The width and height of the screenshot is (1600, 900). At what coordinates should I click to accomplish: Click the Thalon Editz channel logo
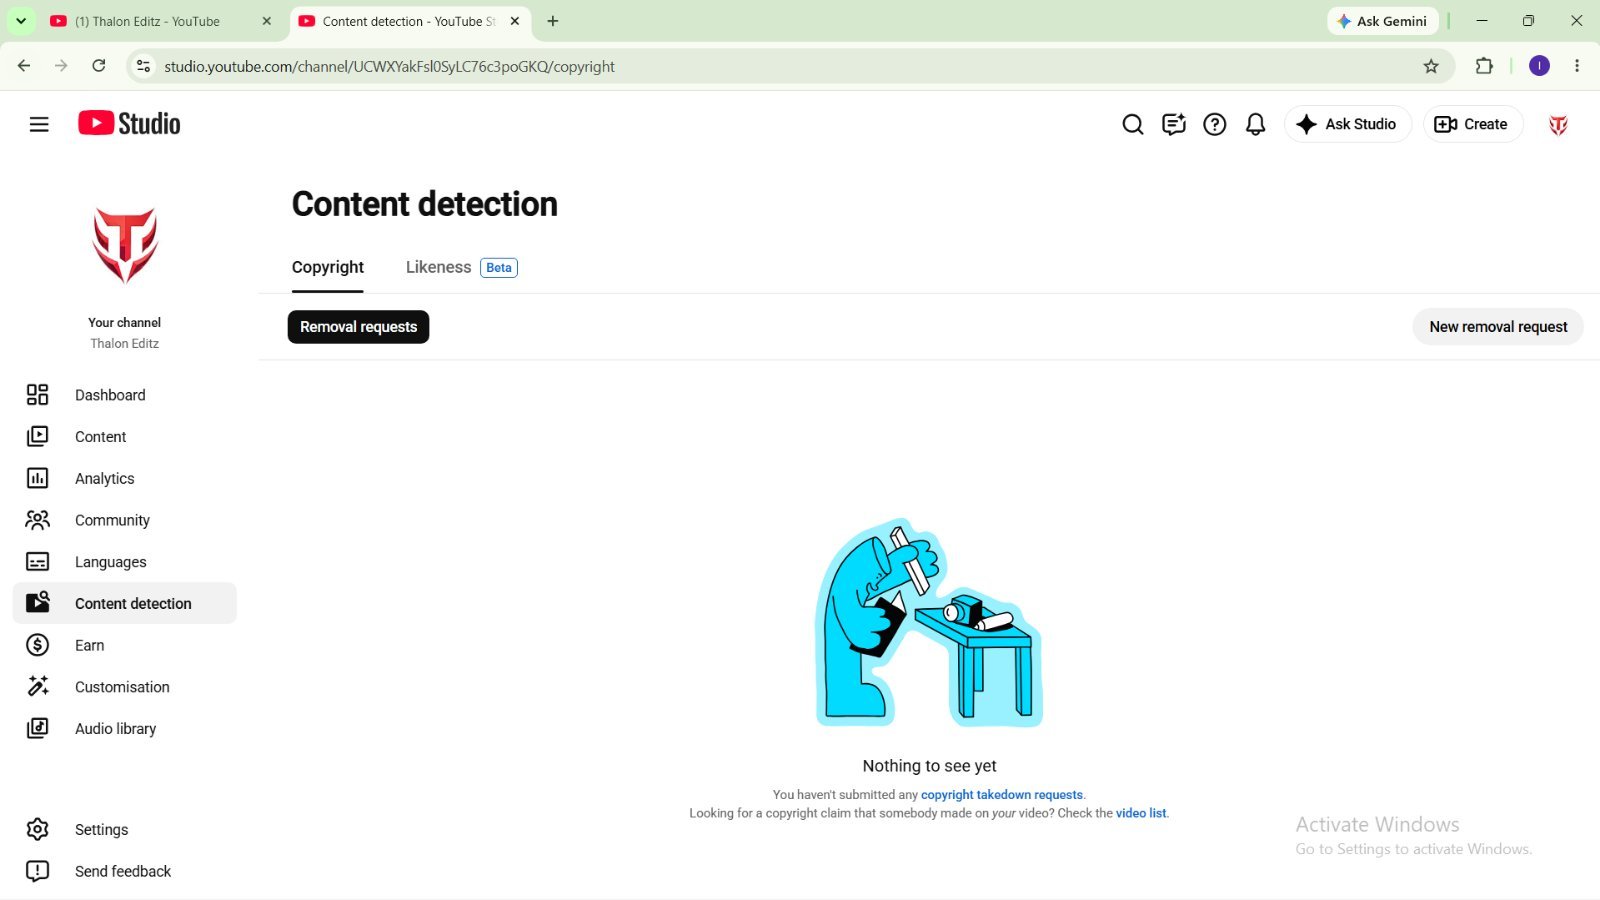(125, 246)
